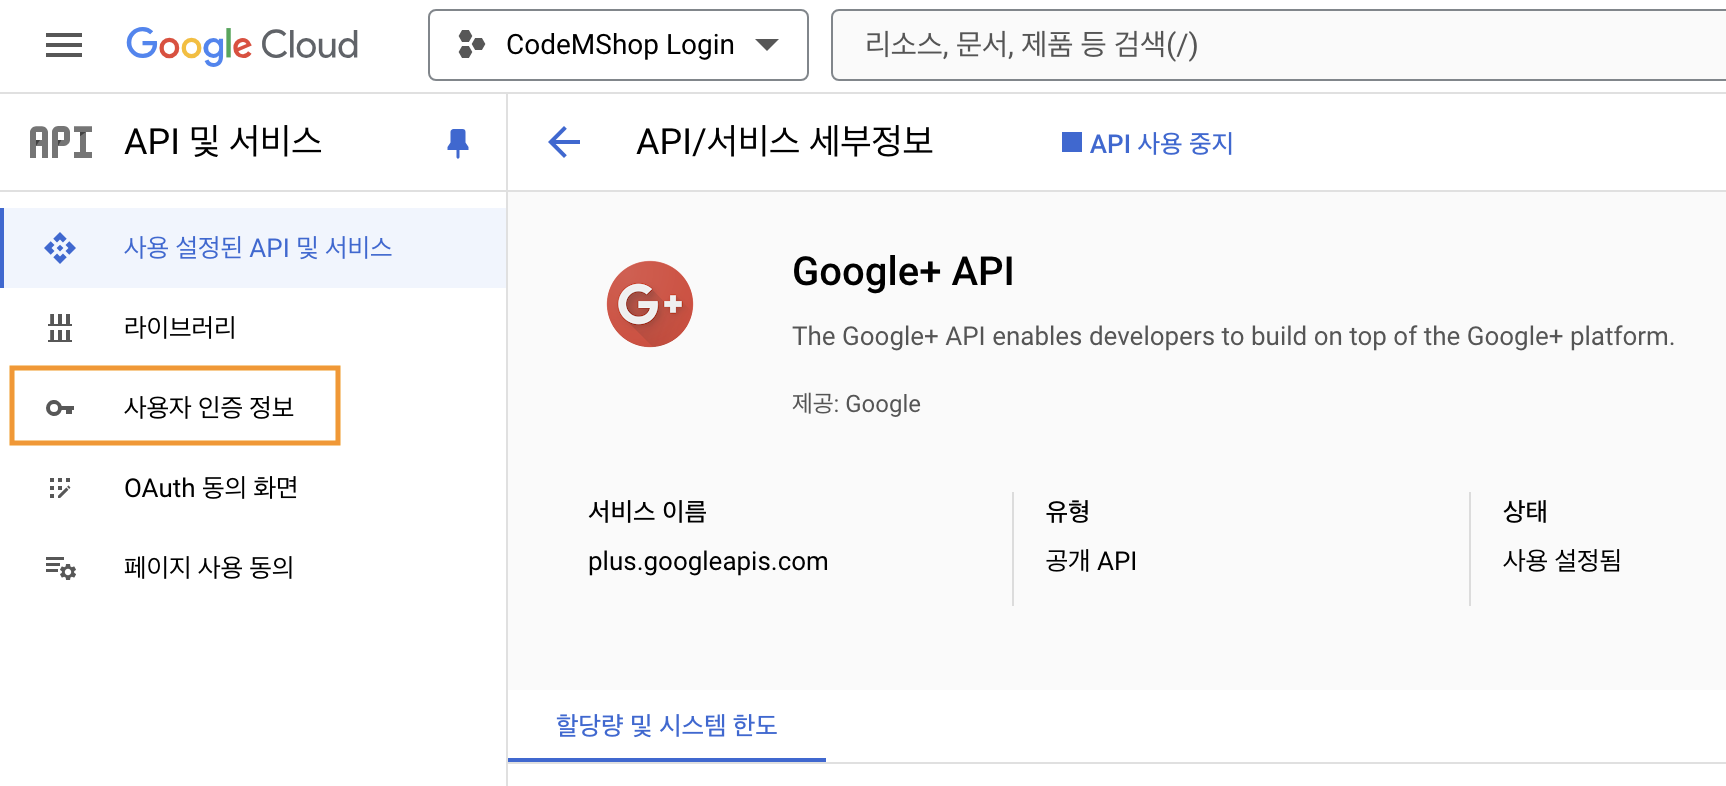Click the Google+ API description text
Image resolution: width=1726 pixels, height=786 pixels.
(1233, 336)
